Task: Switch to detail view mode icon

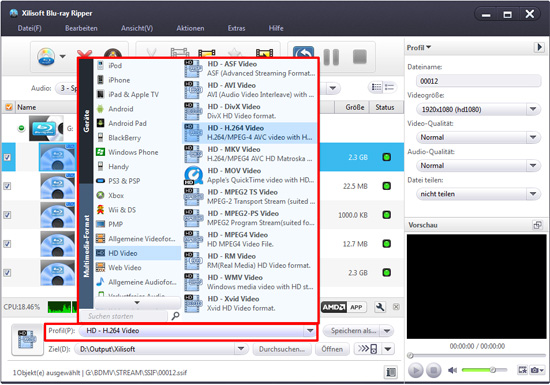Action: [x=390, y=87]
